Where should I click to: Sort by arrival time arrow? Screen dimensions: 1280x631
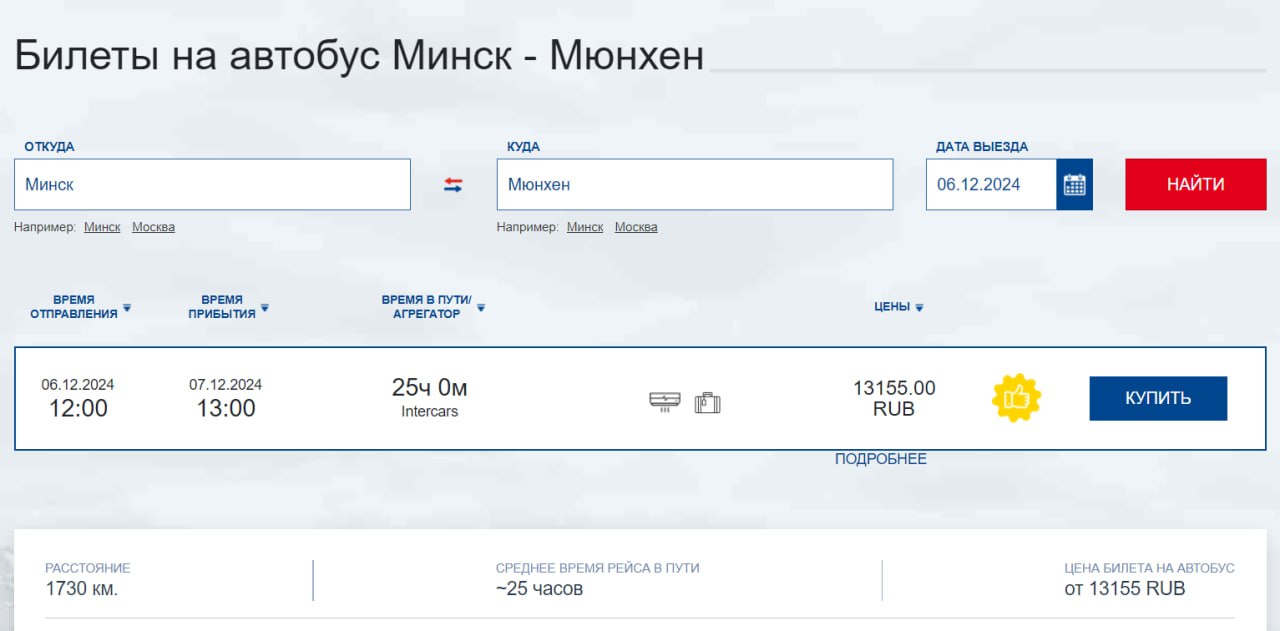[x=265, y=308]
